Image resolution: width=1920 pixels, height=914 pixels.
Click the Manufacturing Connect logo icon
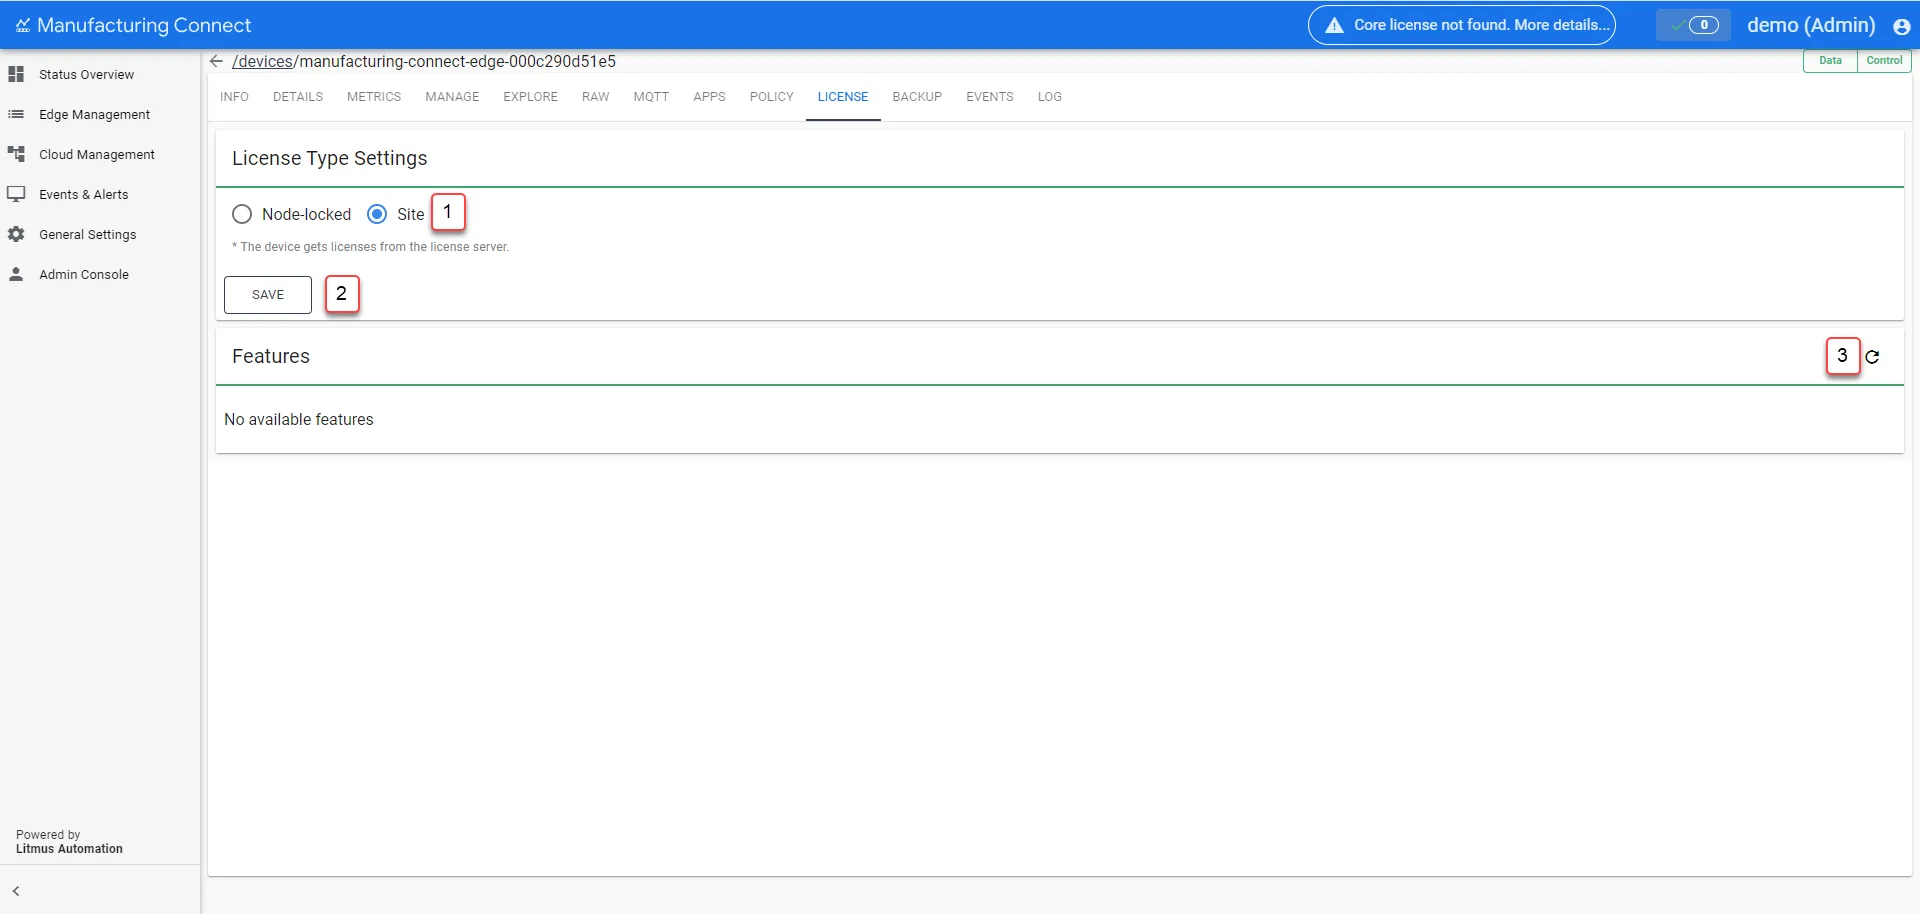coord(22,25)
